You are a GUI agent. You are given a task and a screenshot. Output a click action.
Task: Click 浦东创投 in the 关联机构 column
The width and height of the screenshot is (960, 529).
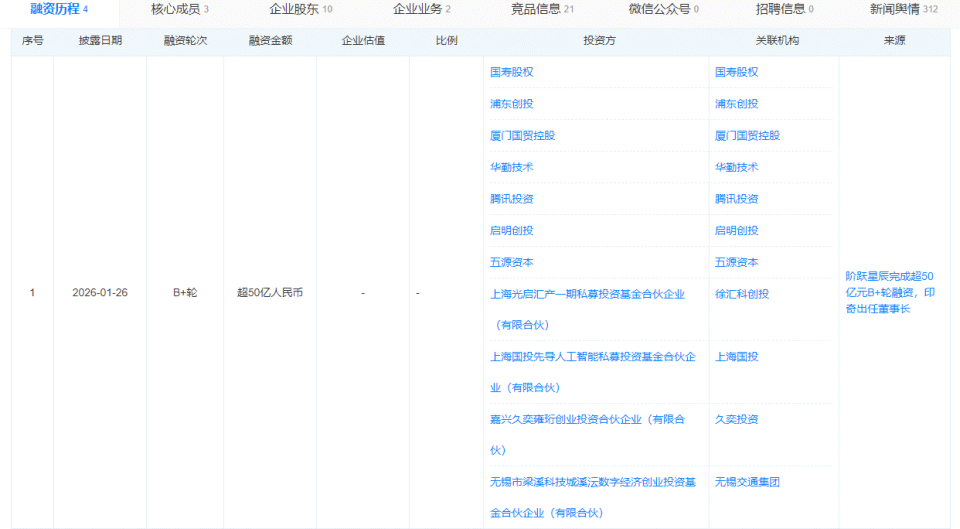pos(736,104)
